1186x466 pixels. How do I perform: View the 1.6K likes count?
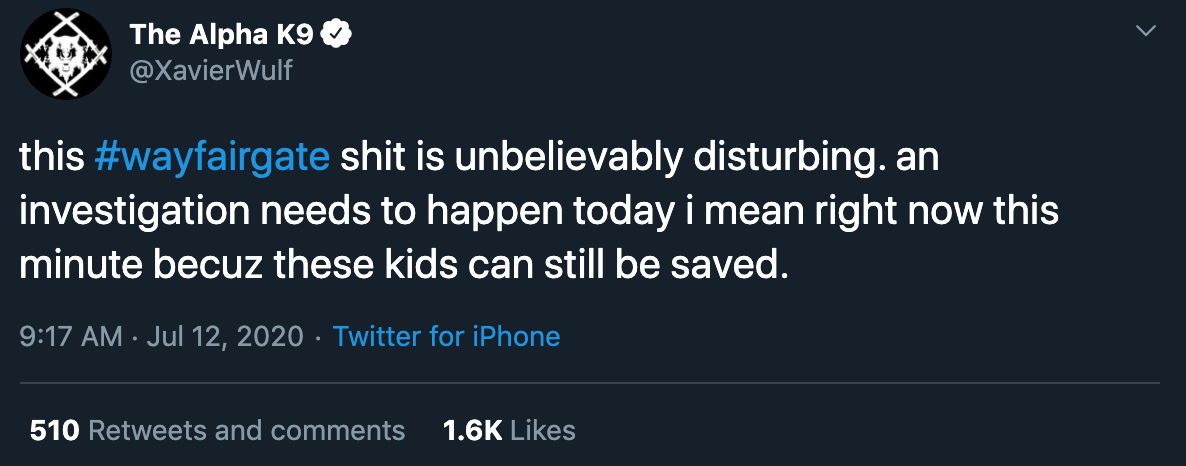(x=473, y=430)
